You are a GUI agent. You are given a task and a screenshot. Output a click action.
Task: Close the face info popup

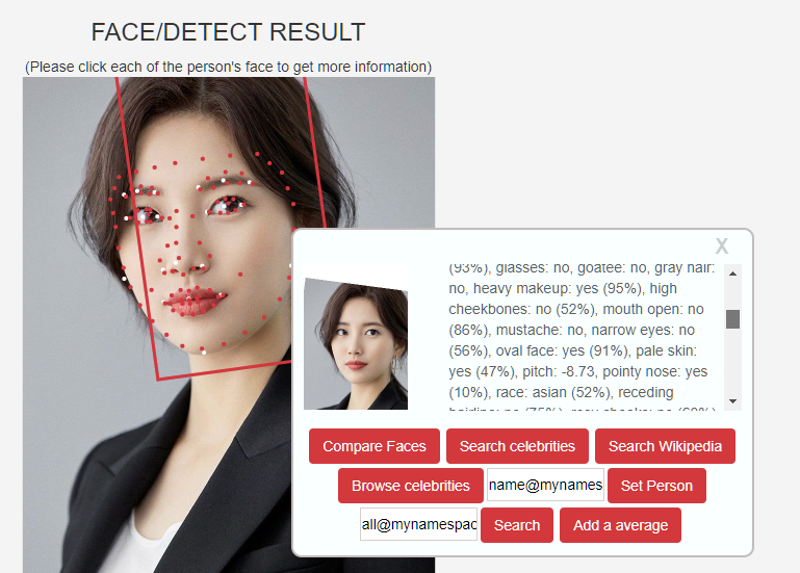click(721, 246)
